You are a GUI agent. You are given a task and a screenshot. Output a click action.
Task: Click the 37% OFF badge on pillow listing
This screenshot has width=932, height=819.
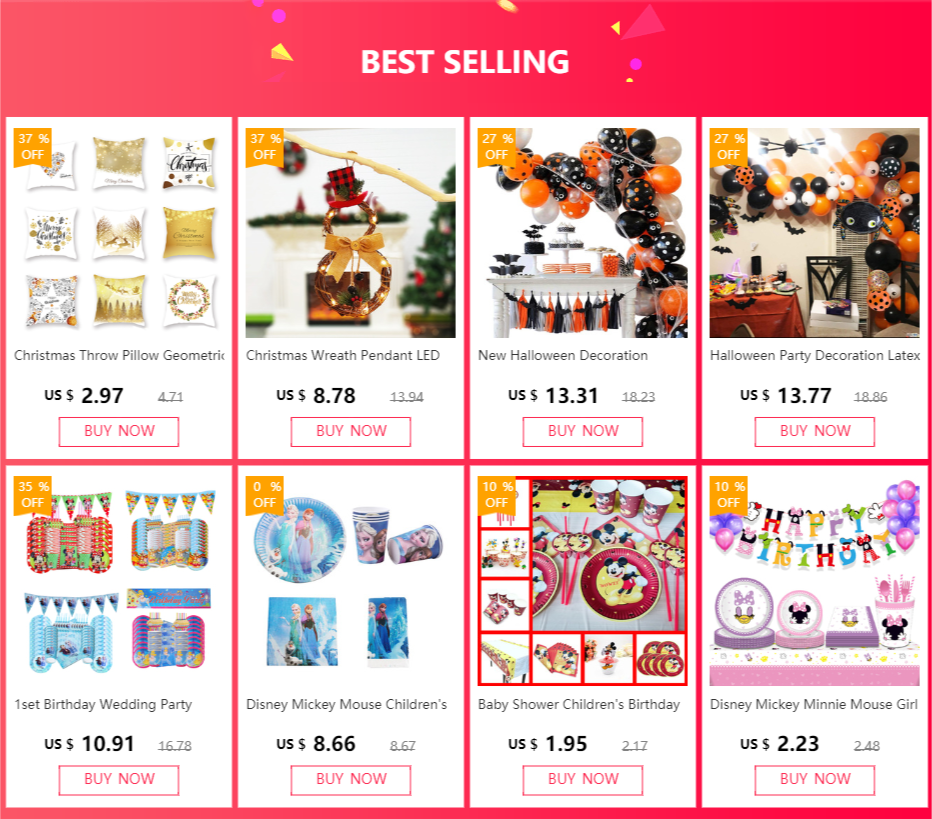pos(33,147)
